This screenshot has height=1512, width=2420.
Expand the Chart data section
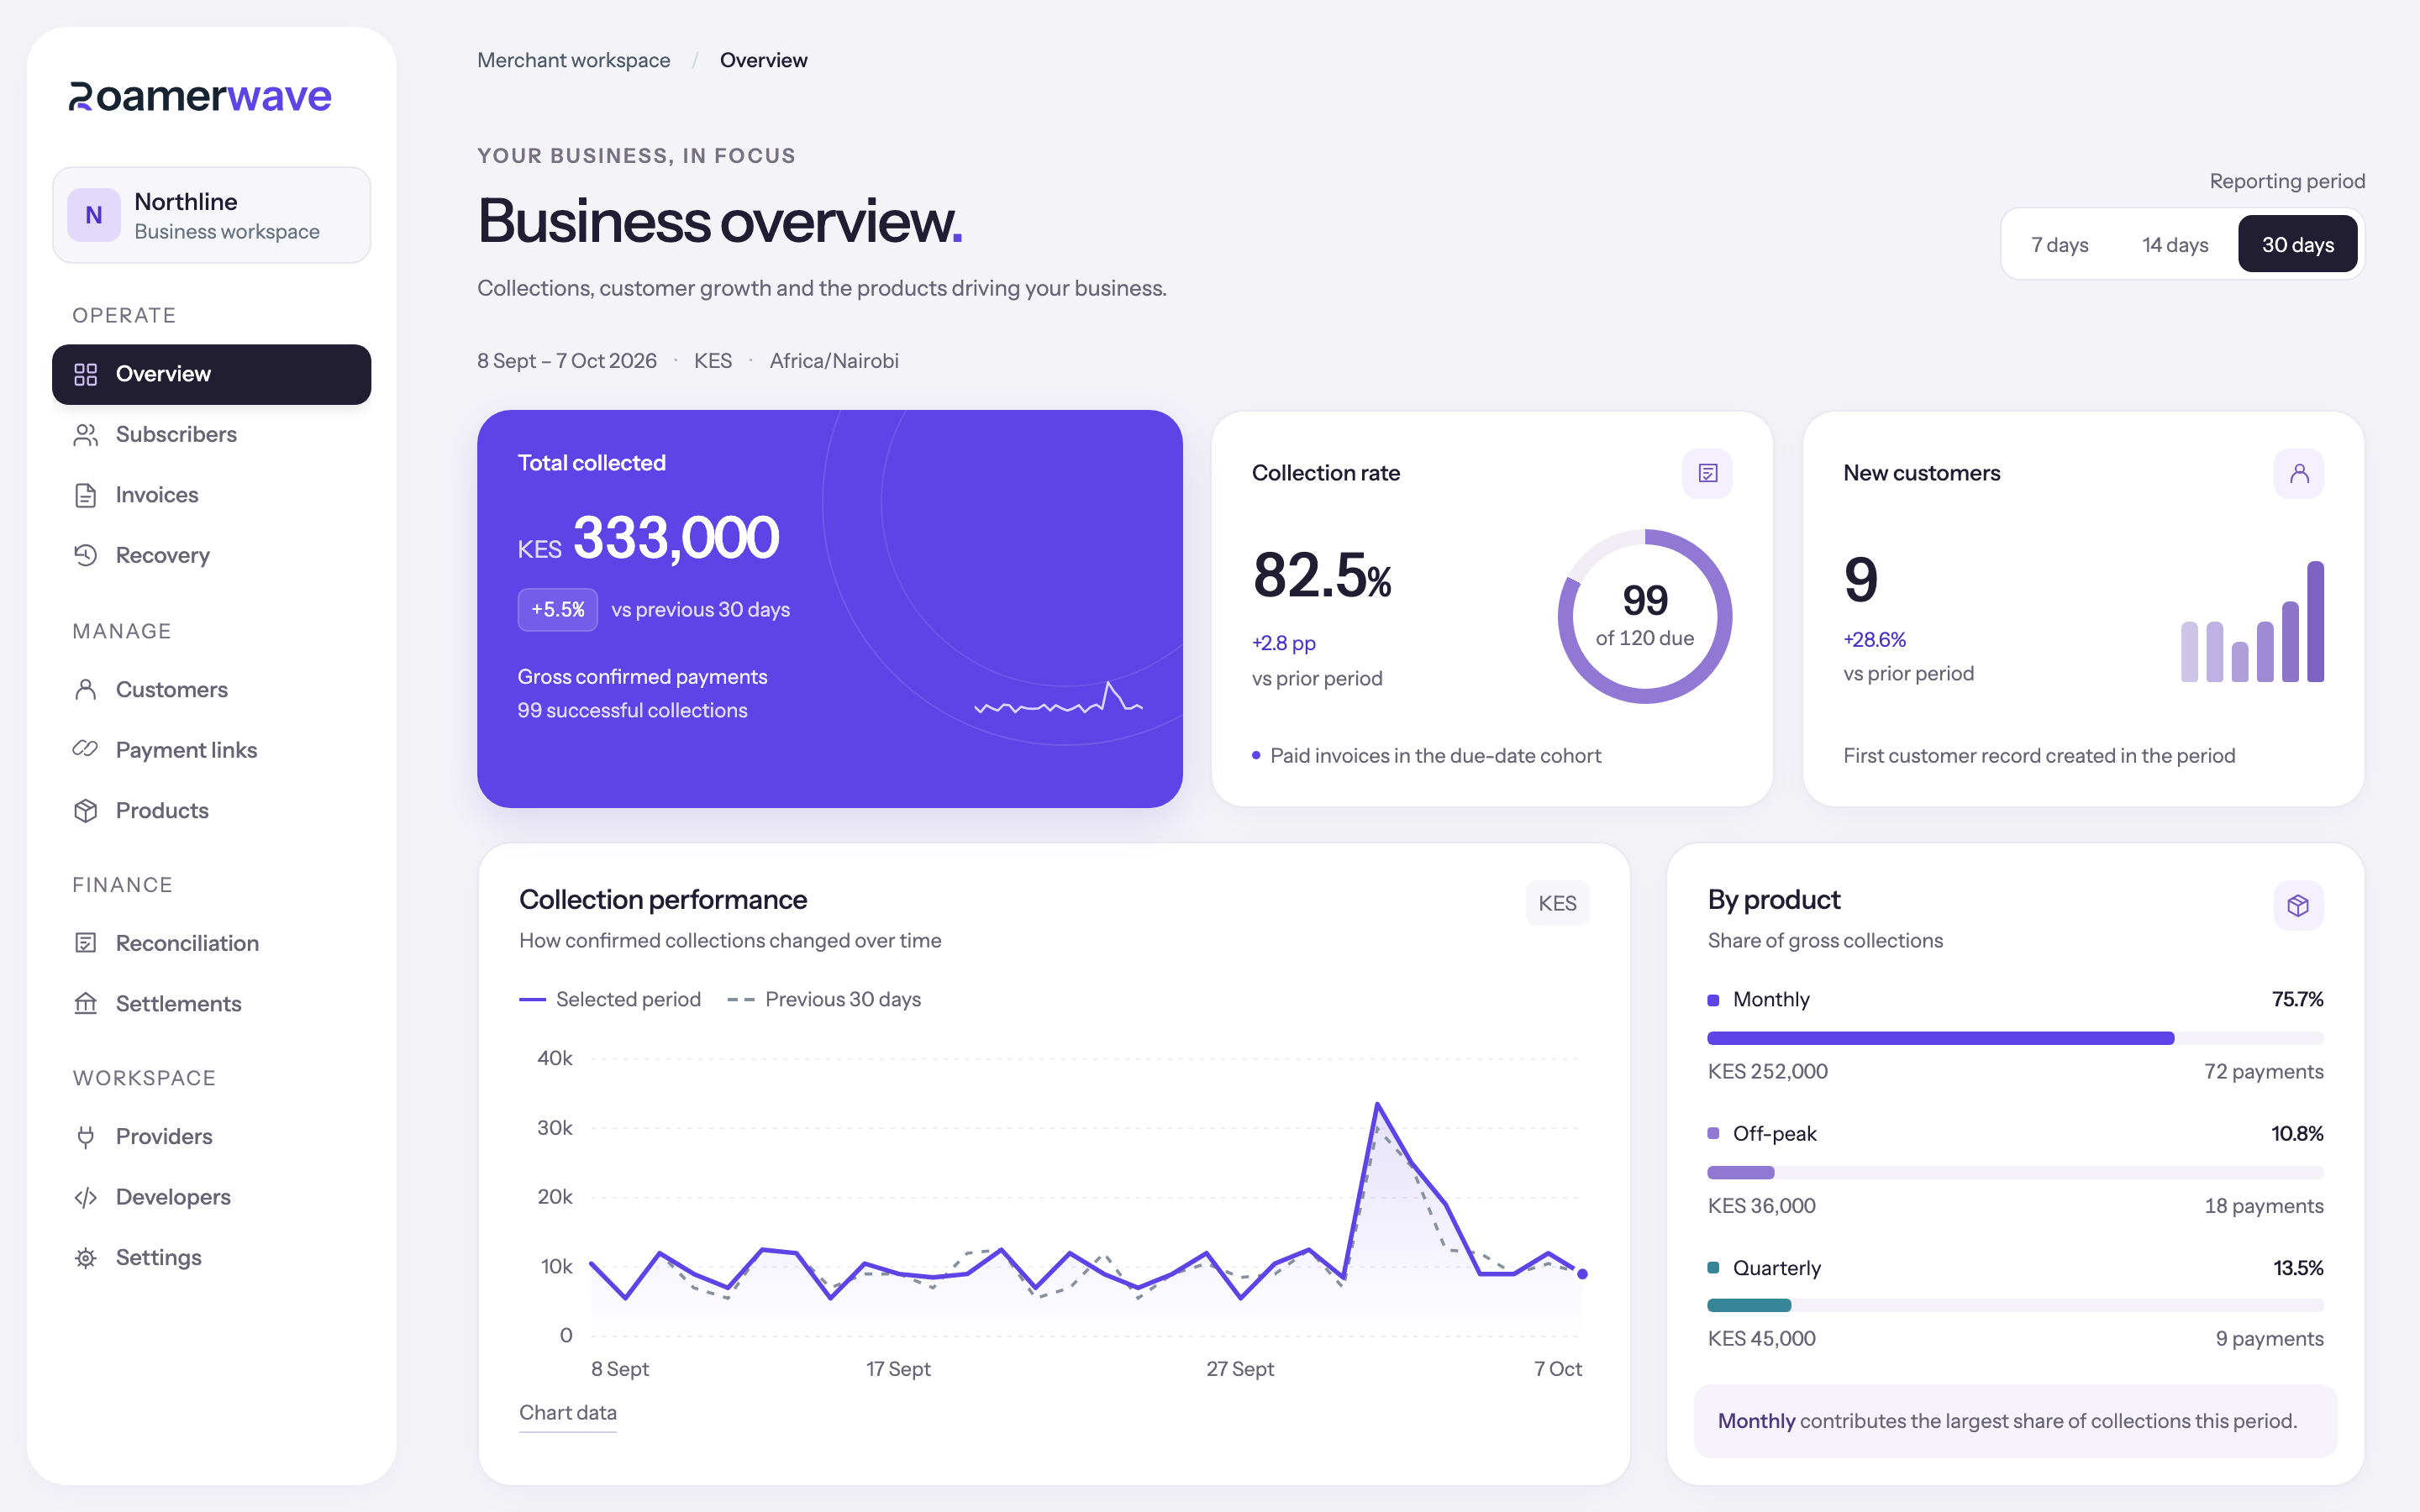(x=568, y=1413)
